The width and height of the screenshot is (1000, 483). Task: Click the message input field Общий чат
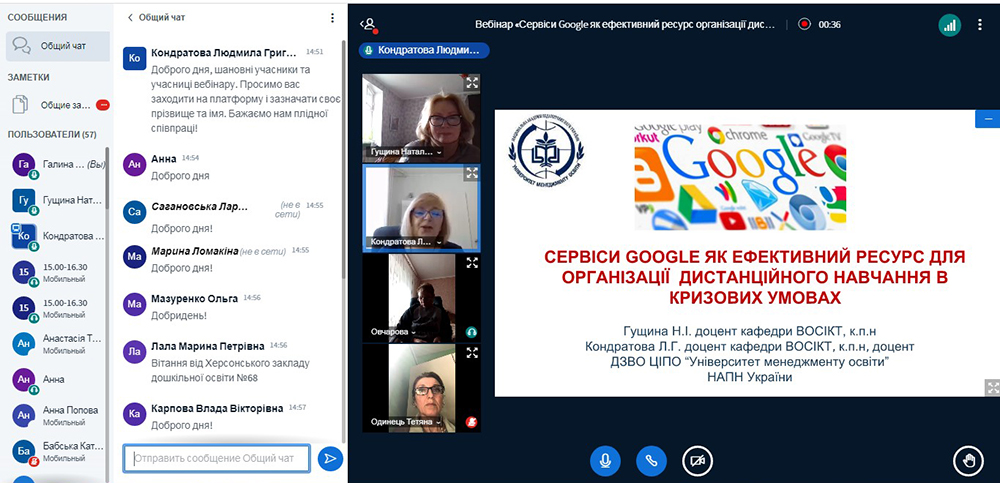click(x=217, y=458)
